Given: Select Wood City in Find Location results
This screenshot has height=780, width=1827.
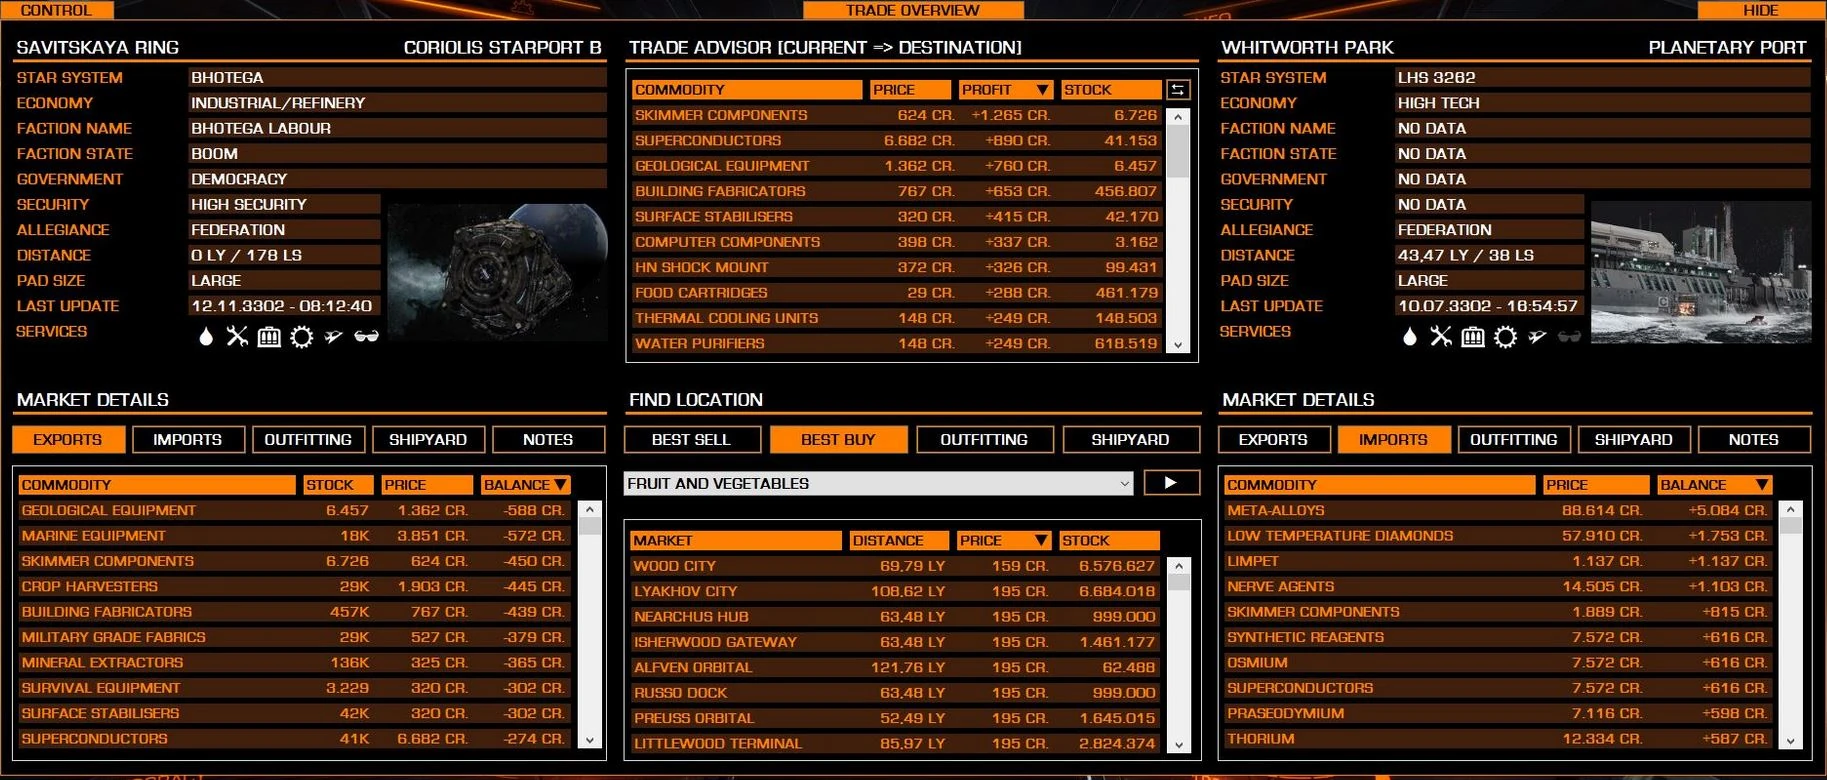Looking at the screenshot, I should 895,566.
